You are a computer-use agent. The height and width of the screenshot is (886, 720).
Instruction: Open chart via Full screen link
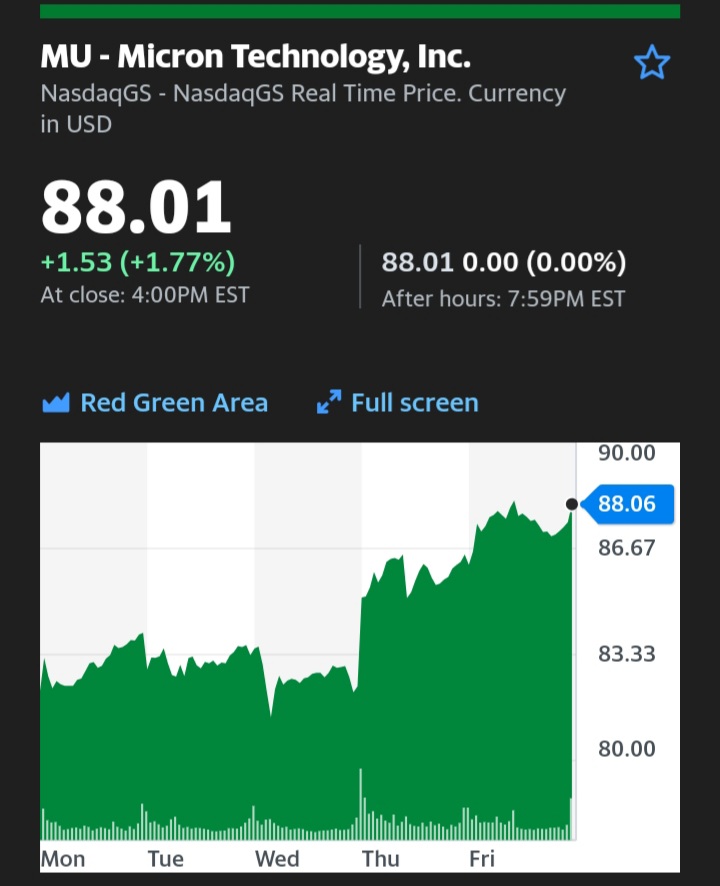[x=414, y=403]
